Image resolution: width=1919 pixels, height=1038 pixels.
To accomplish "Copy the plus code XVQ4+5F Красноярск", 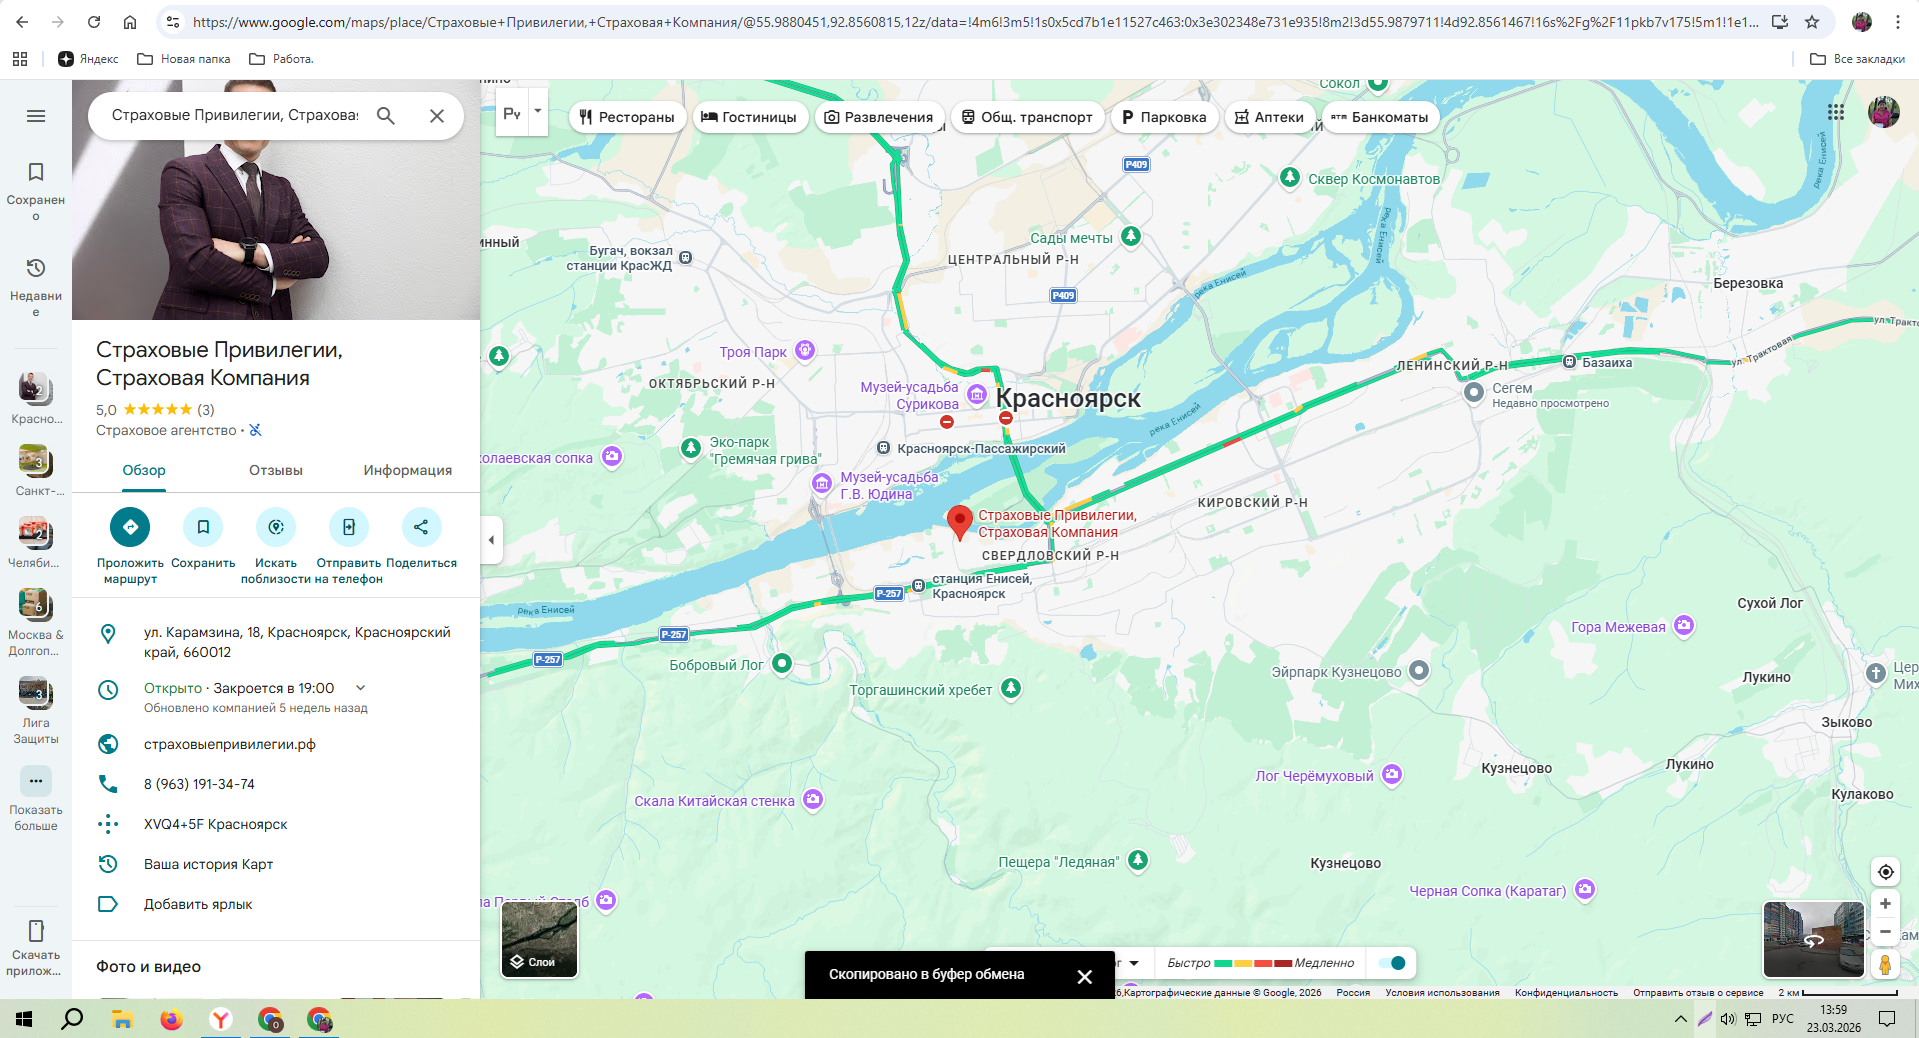I will 216,824.
